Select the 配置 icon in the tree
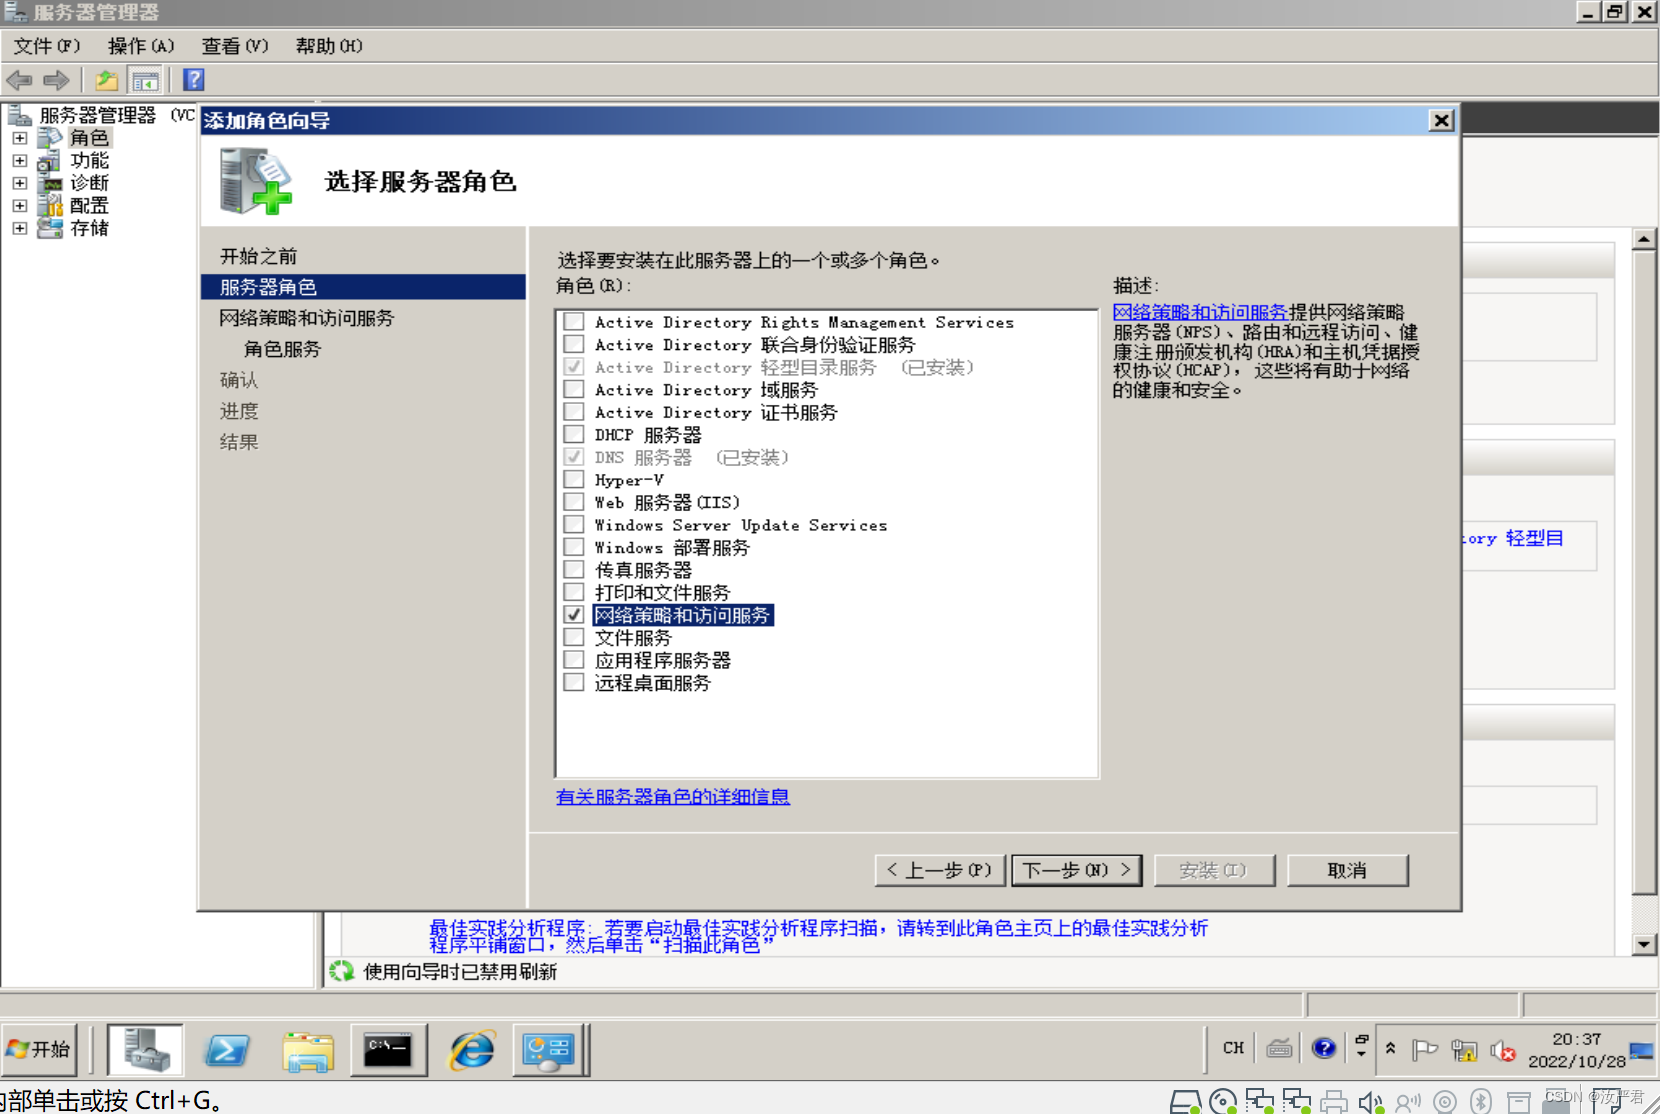The width and height of the screenshot is (1660, 1114). coord(50,206)
